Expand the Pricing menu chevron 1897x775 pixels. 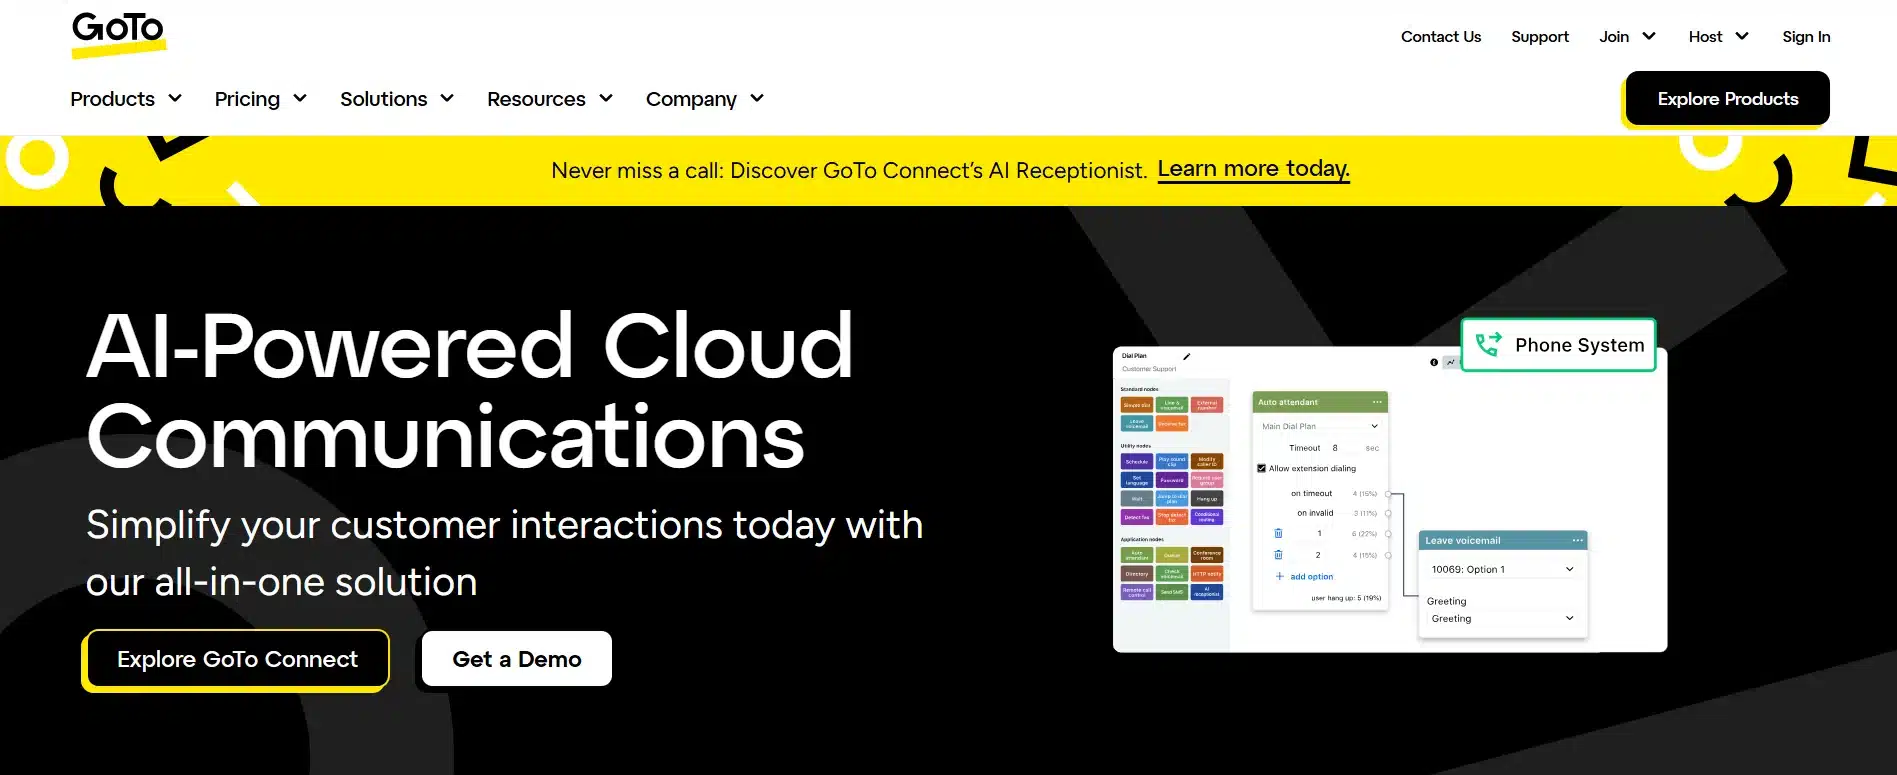tap(300, 98)
